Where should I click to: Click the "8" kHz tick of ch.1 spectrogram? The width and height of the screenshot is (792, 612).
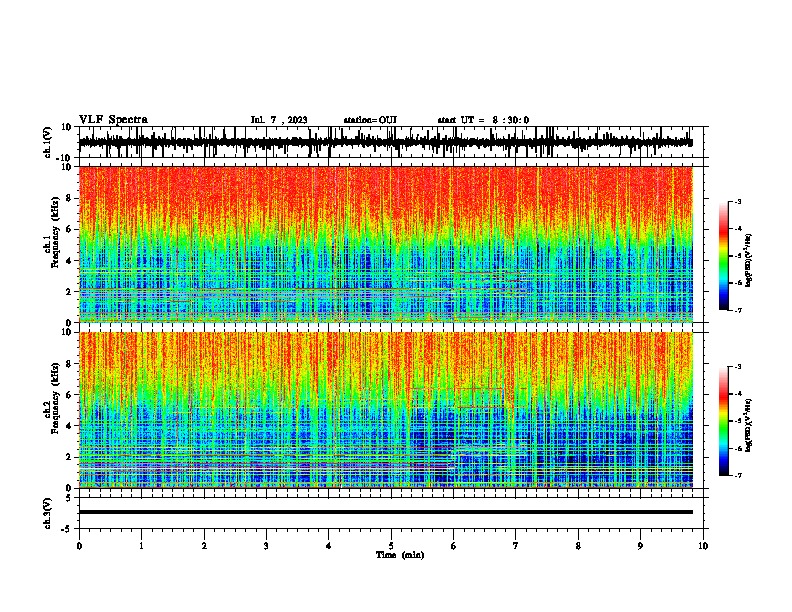70,198
